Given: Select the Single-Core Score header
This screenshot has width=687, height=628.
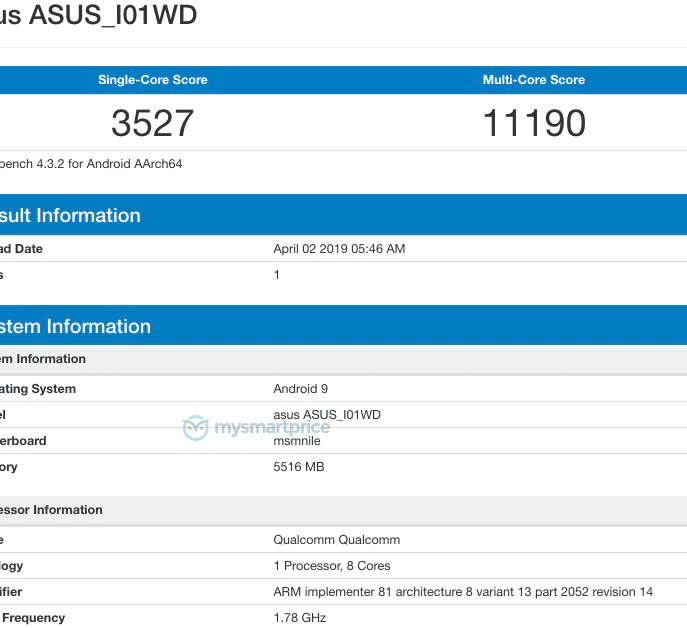Looking at the screenshot, I should click(152, 80).
